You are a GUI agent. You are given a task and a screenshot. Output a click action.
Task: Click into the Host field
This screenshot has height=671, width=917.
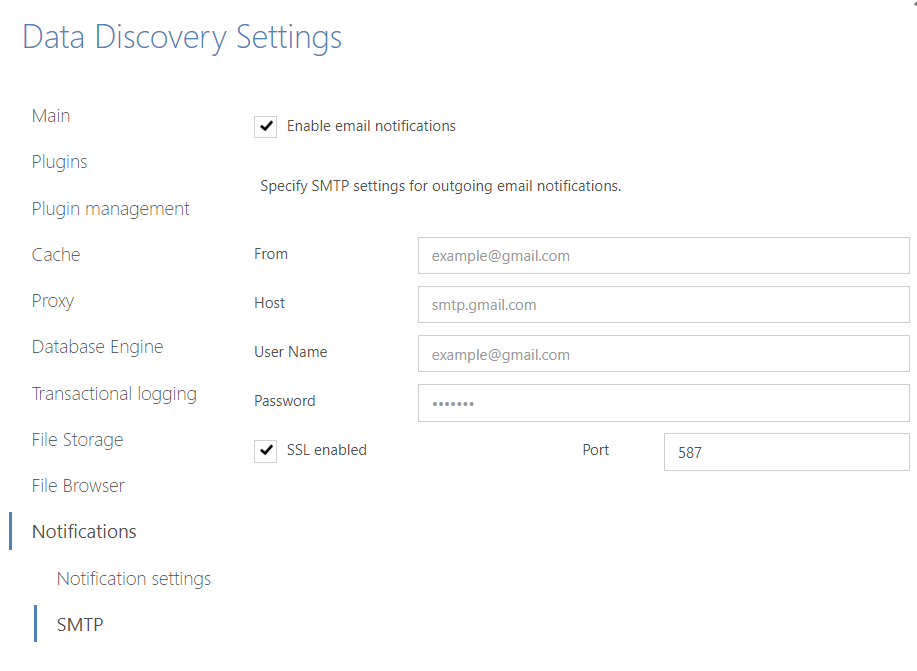[664, 305]
